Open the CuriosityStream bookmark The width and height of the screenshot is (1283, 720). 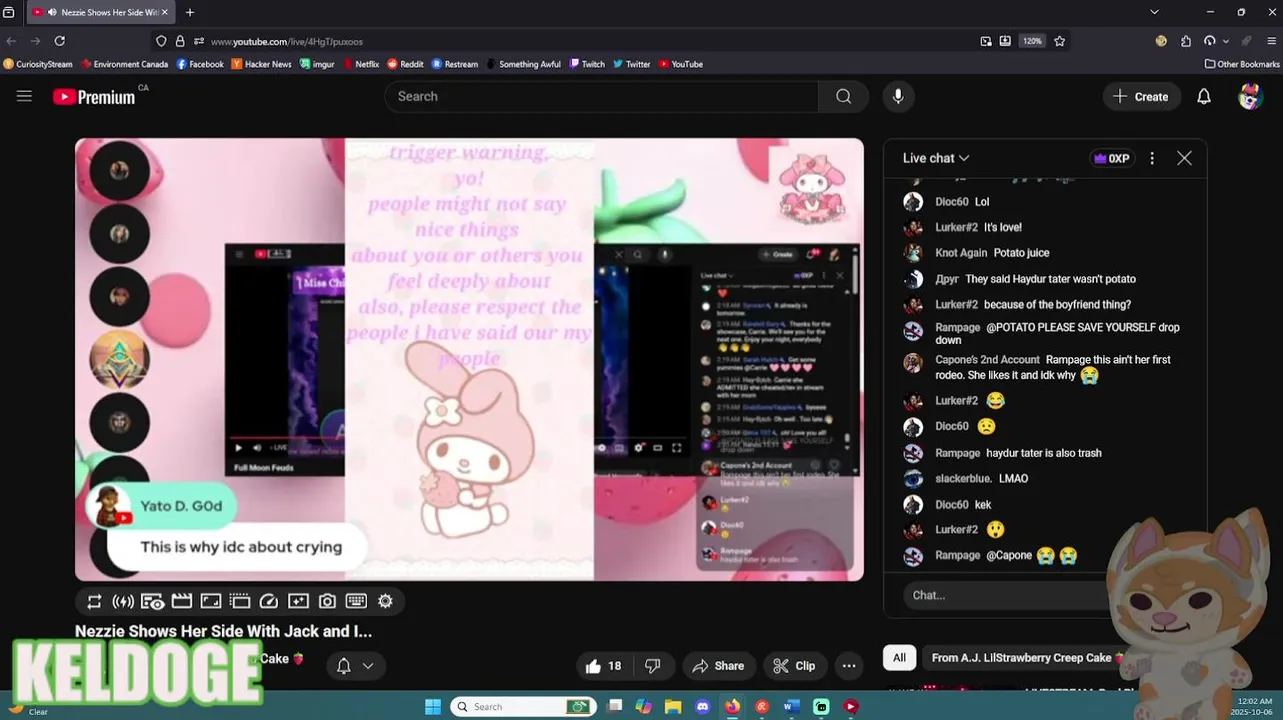click(38, 64)
